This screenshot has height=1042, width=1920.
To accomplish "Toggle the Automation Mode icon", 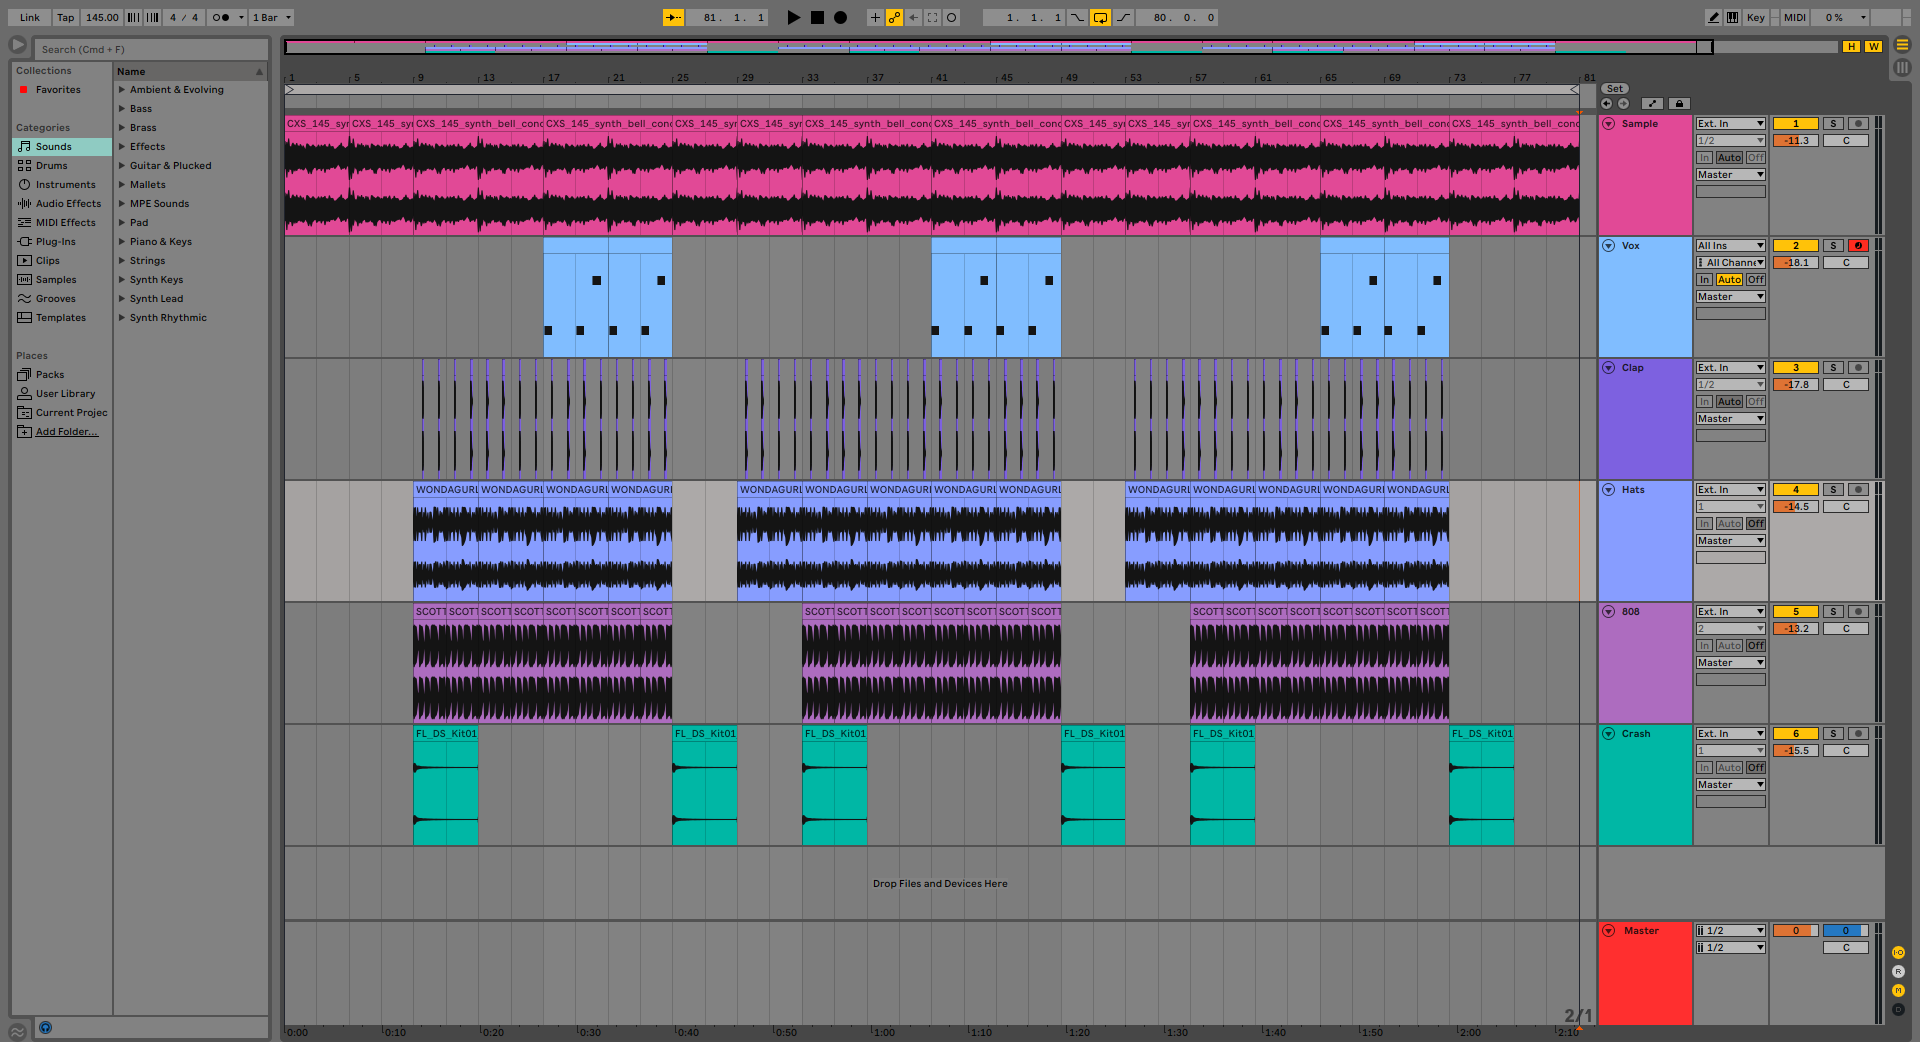I will (1652, 103).
